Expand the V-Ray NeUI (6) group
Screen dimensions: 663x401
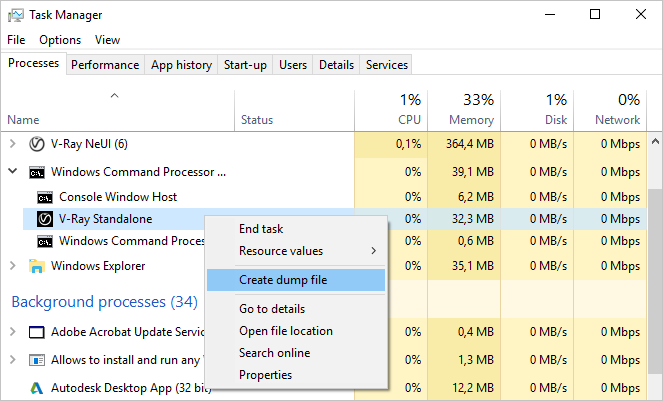(x=13, y=144)
